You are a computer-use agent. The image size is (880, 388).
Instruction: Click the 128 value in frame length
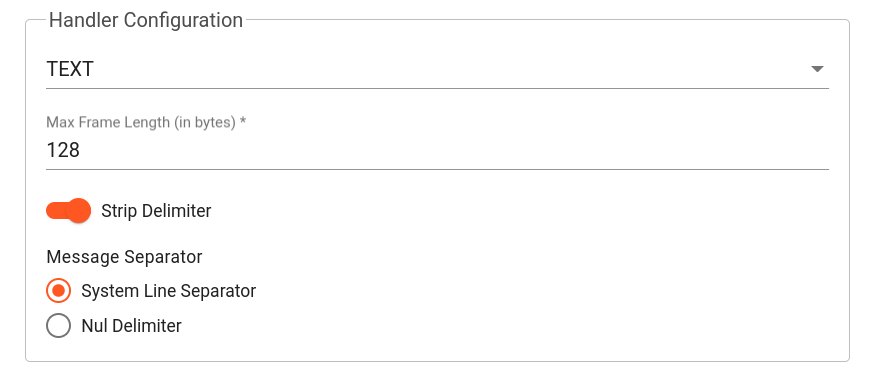[63, 150]
